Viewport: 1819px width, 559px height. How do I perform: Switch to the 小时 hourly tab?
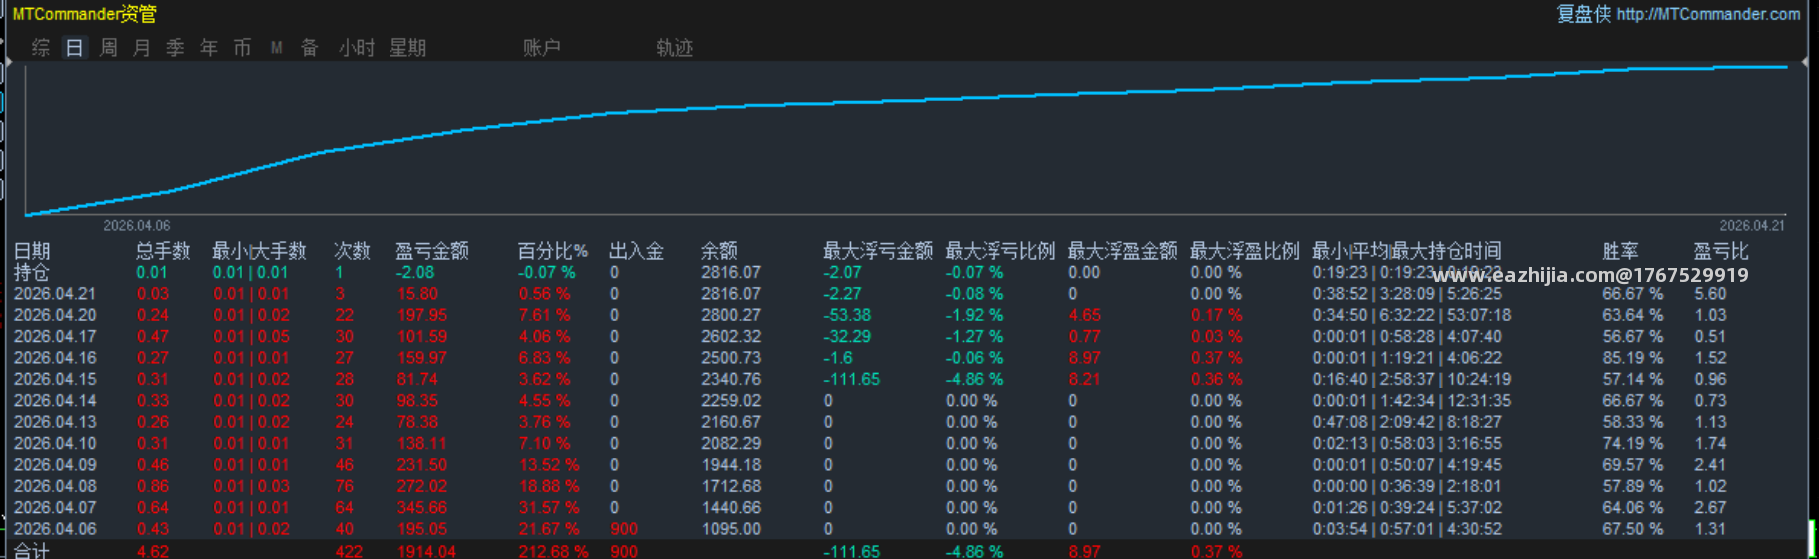[x=357, y=47]
